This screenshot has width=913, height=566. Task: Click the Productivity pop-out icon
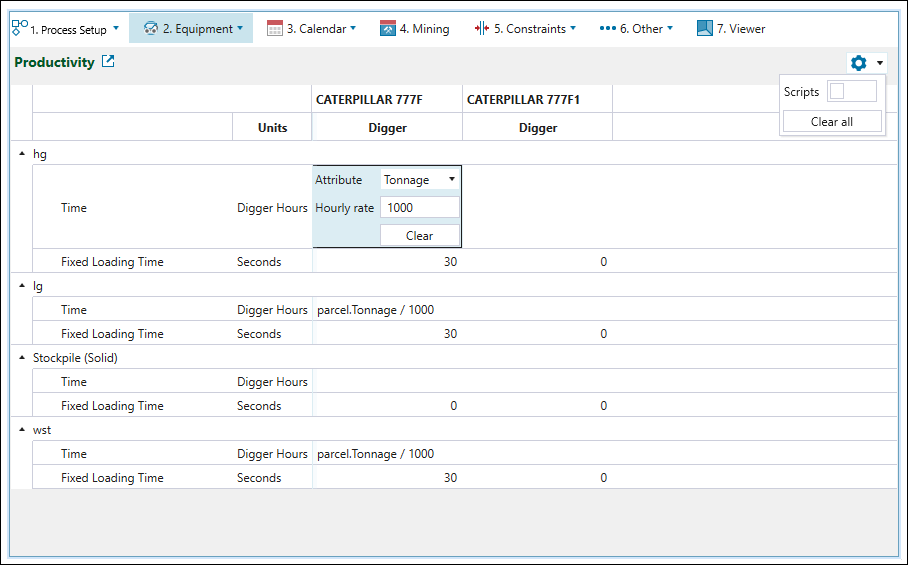(108, 62)
